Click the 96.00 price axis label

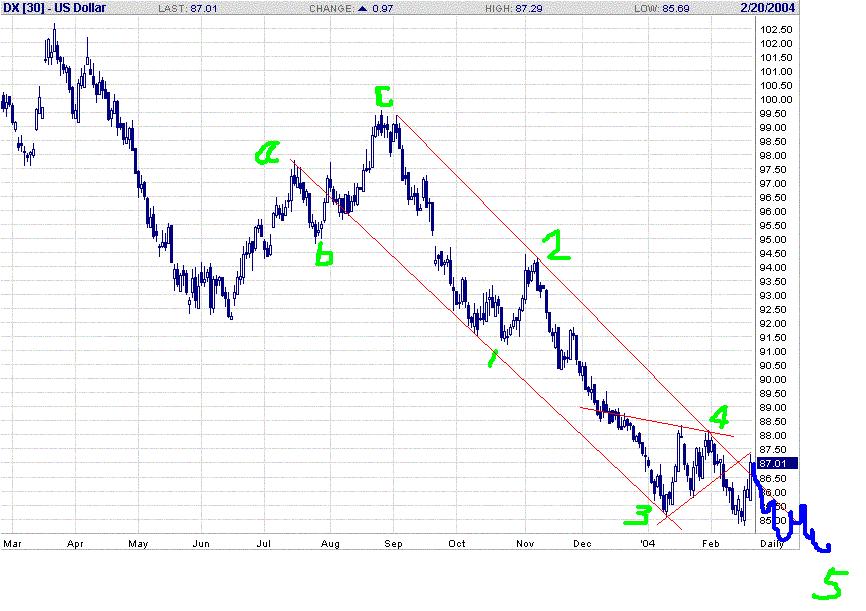pyautogui.click(x=773, y=211)
